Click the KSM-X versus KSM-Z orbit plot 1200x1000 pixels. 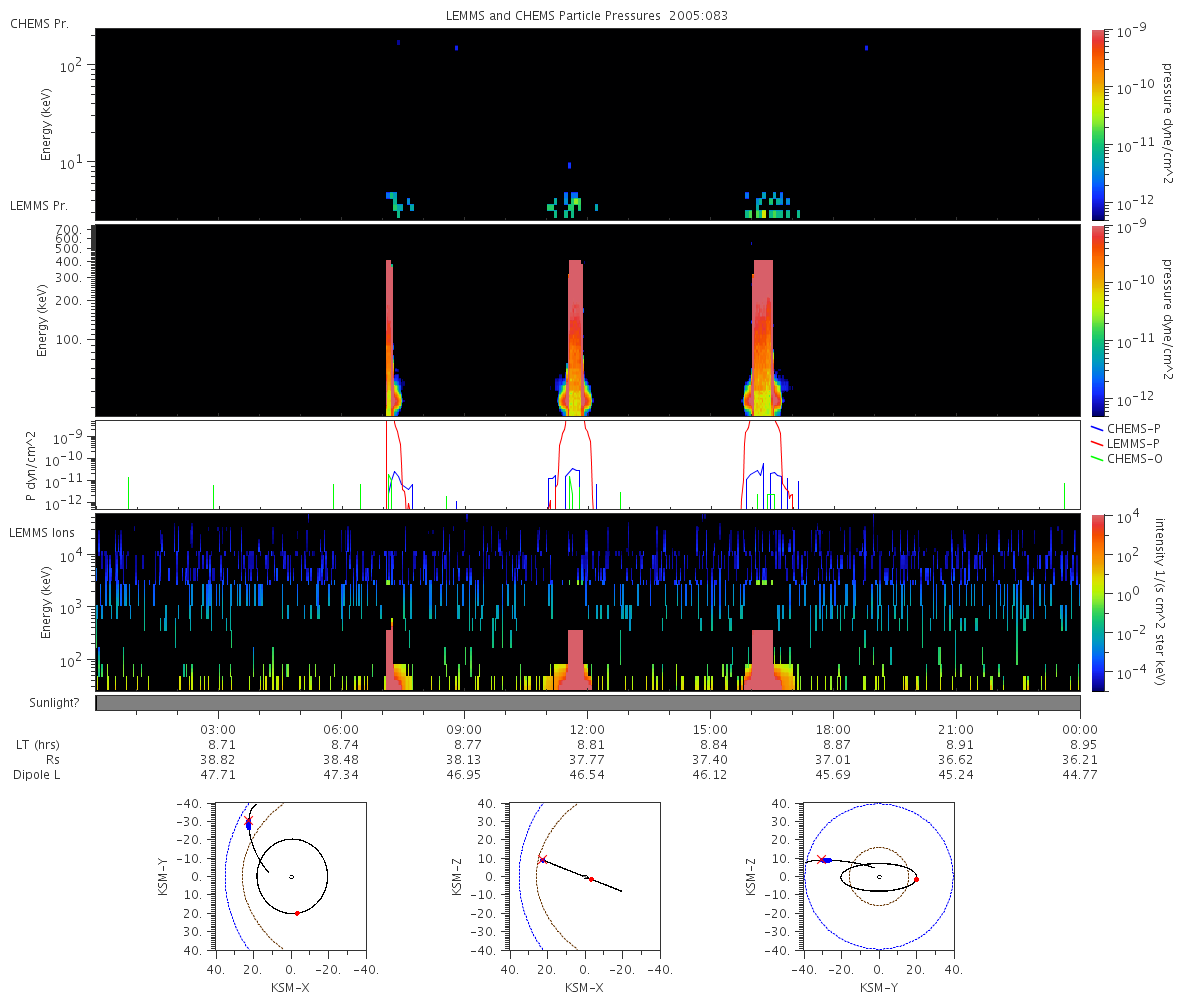tap(584, 876)
